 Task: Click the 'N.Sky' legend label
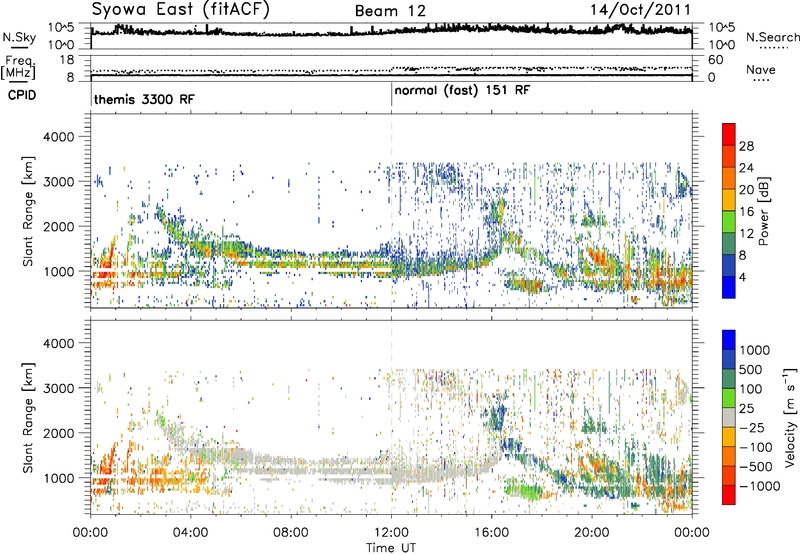pyautogui.click(x=19, y=37)
